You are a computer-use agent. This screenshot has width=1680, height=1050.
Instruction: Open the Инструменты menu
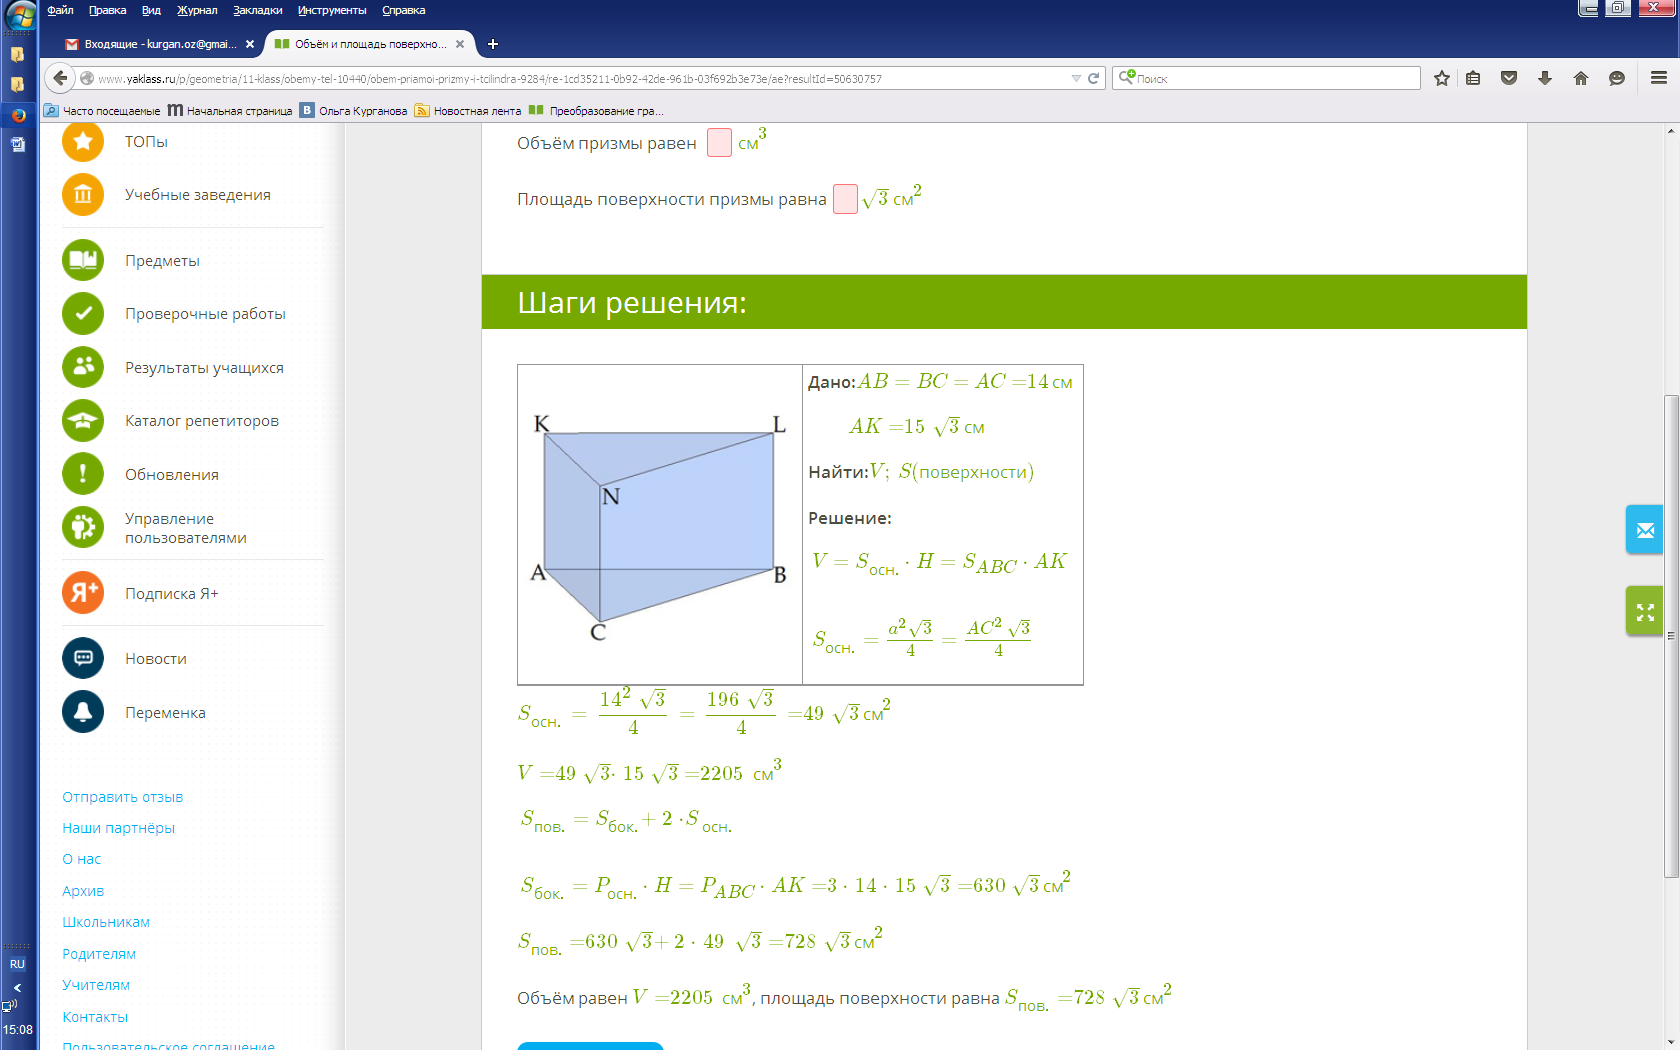pyautogui.click(x=332, y=10)
